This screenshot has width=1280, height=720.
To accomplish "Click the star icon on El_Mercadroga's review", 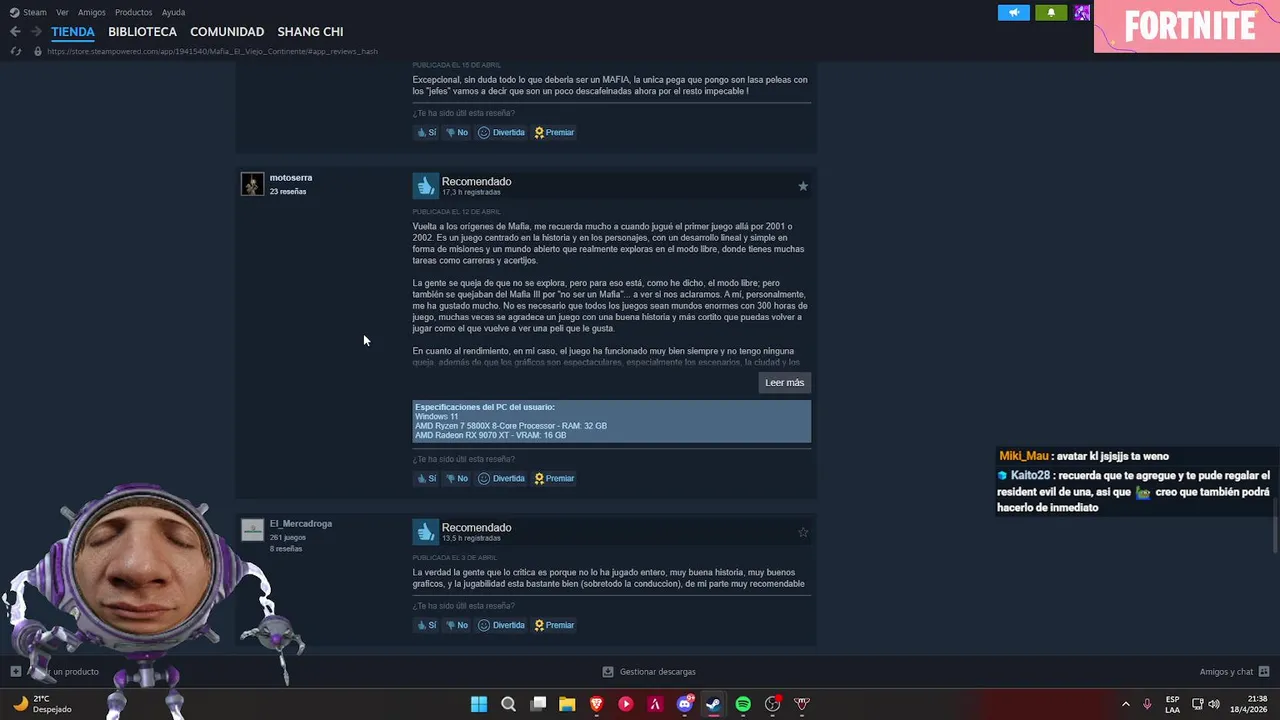I will click(802, 532).
